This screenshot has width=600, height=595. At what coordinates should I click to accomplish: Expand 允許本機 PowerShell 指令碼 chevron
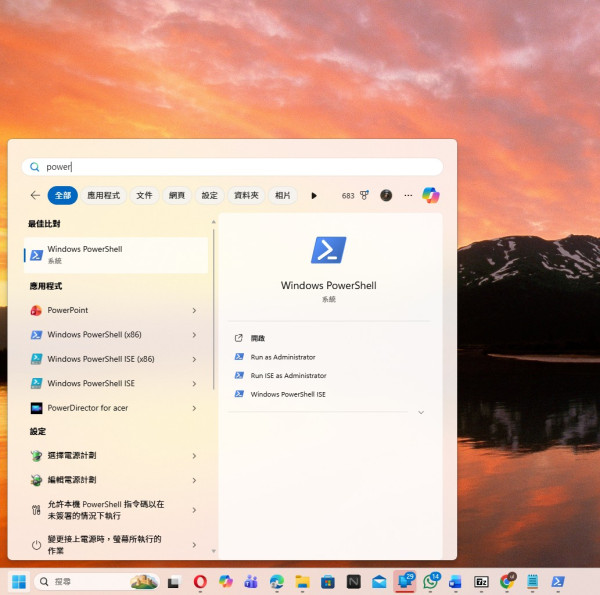194,510
